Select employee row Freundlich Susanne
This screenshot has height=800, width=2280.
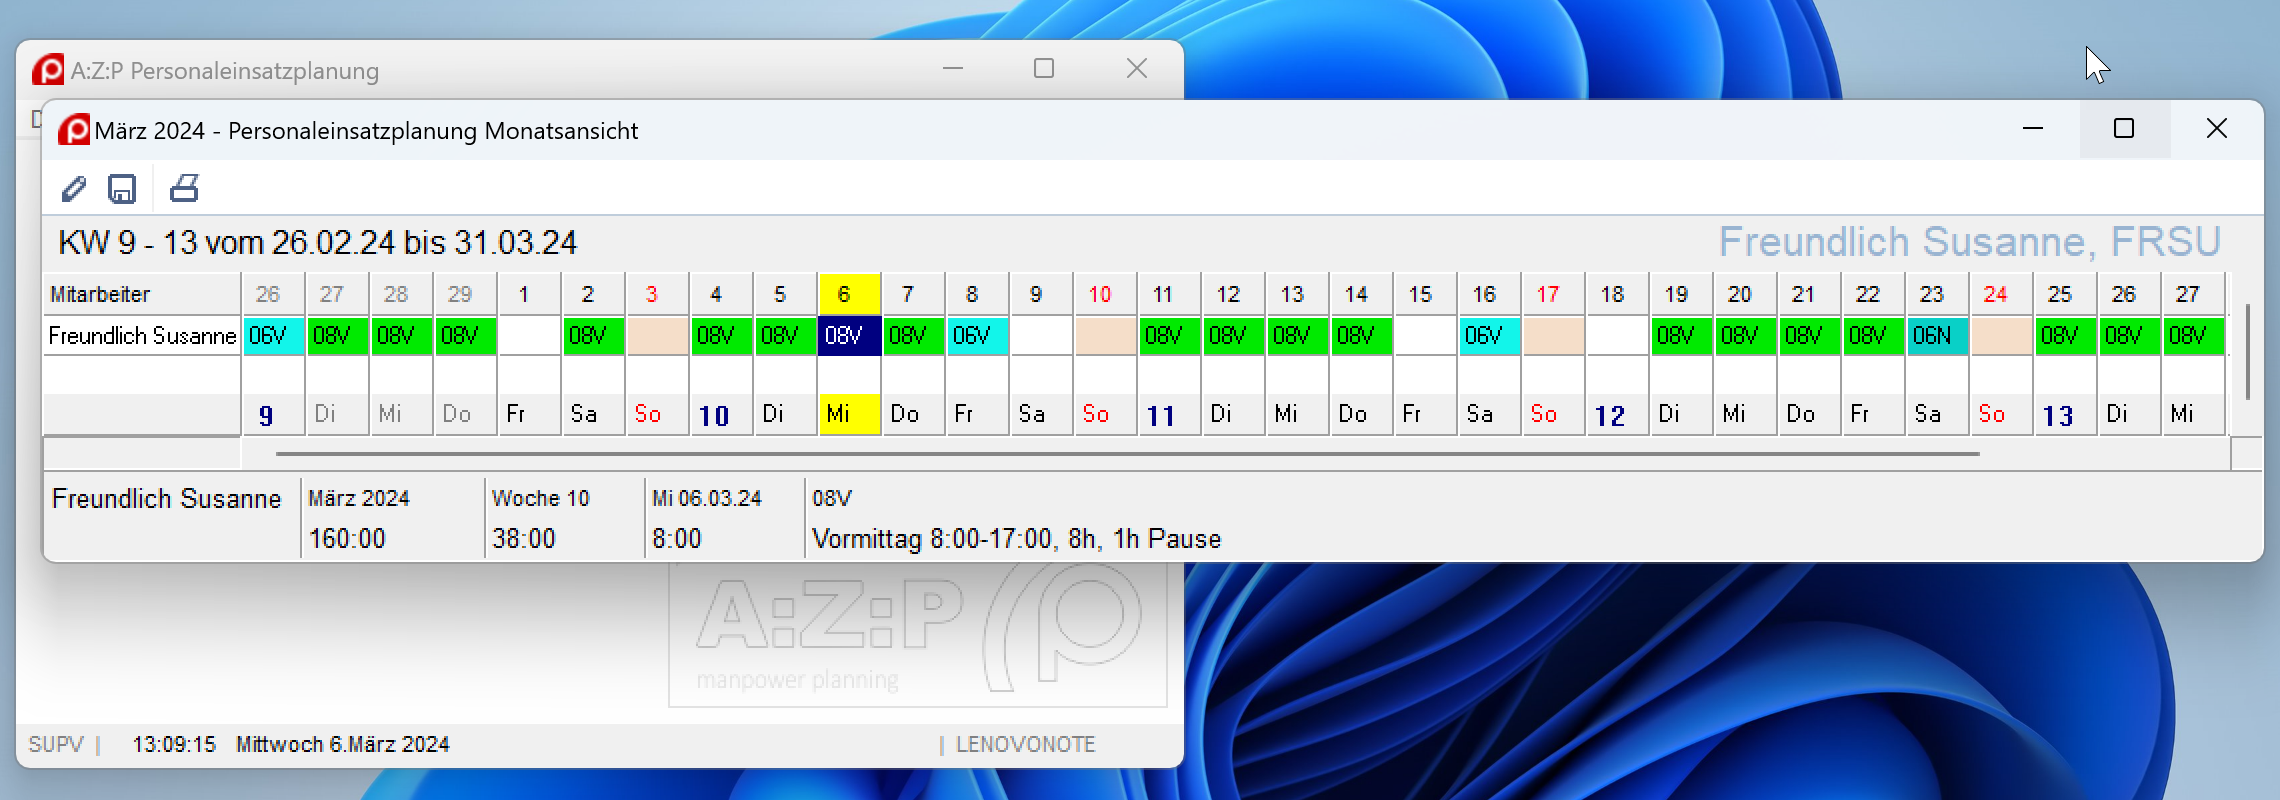(142, 336)
